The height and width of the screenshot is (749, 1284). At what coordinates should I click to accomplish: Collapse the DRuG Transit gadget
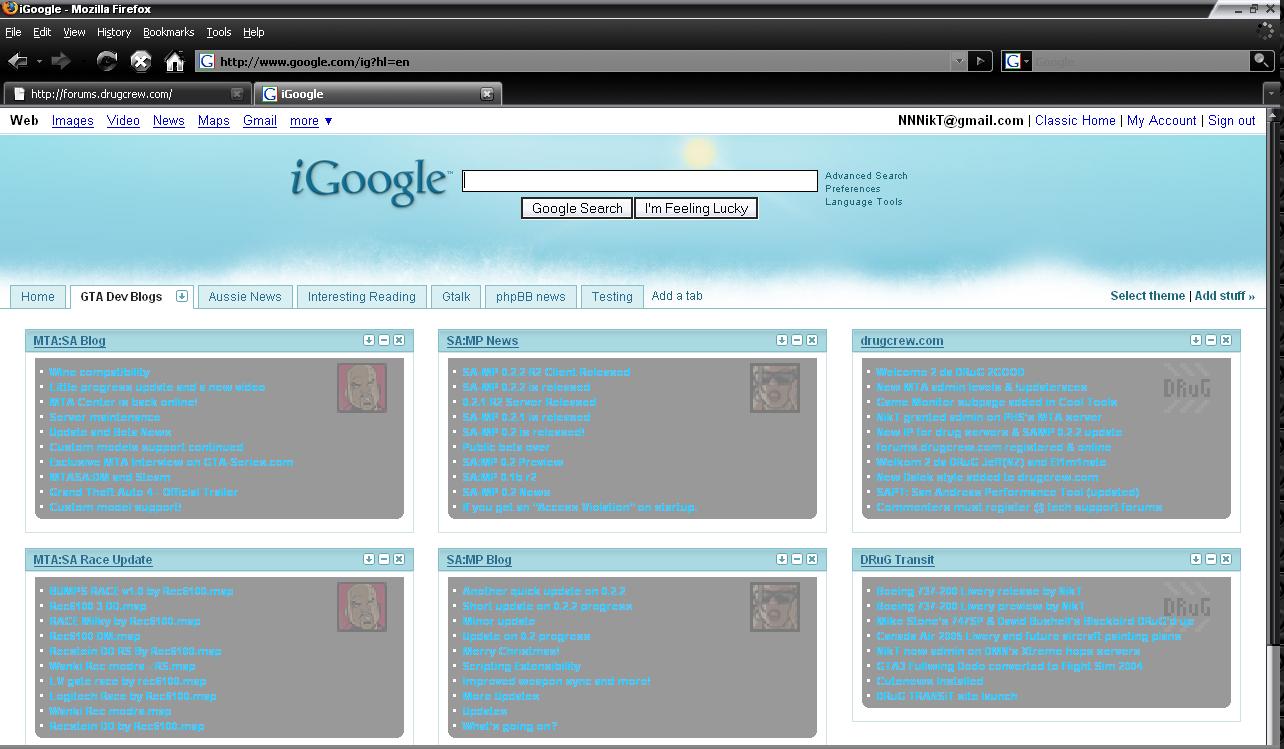[1211, 559]
